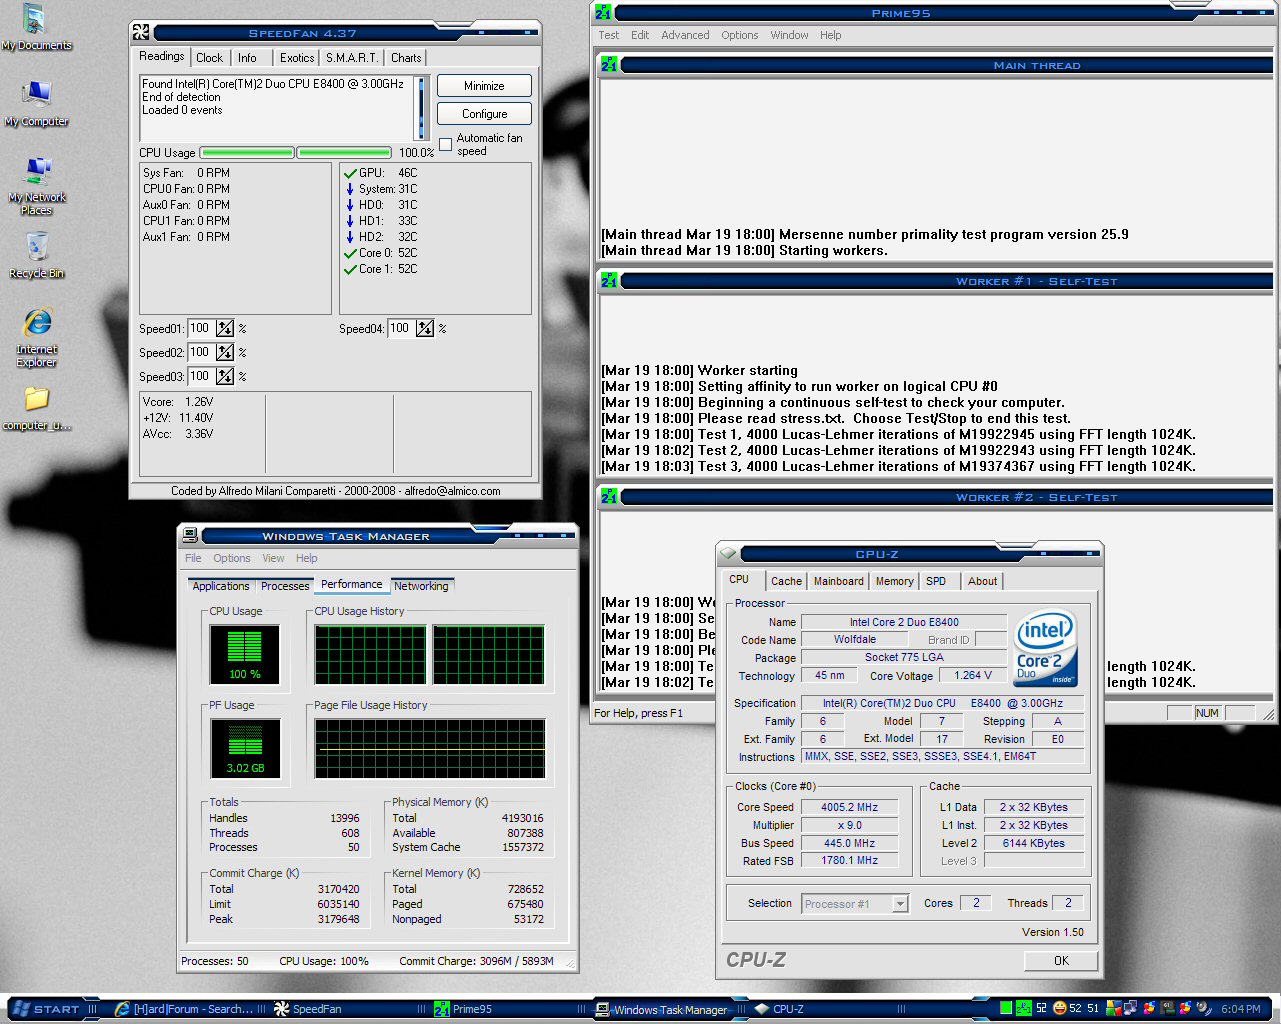The width and height of the screenshot is (1281, 1024).
Task: Click the NUM indicator in Prime95 status bar
Action: click(x=1207, y=713)
